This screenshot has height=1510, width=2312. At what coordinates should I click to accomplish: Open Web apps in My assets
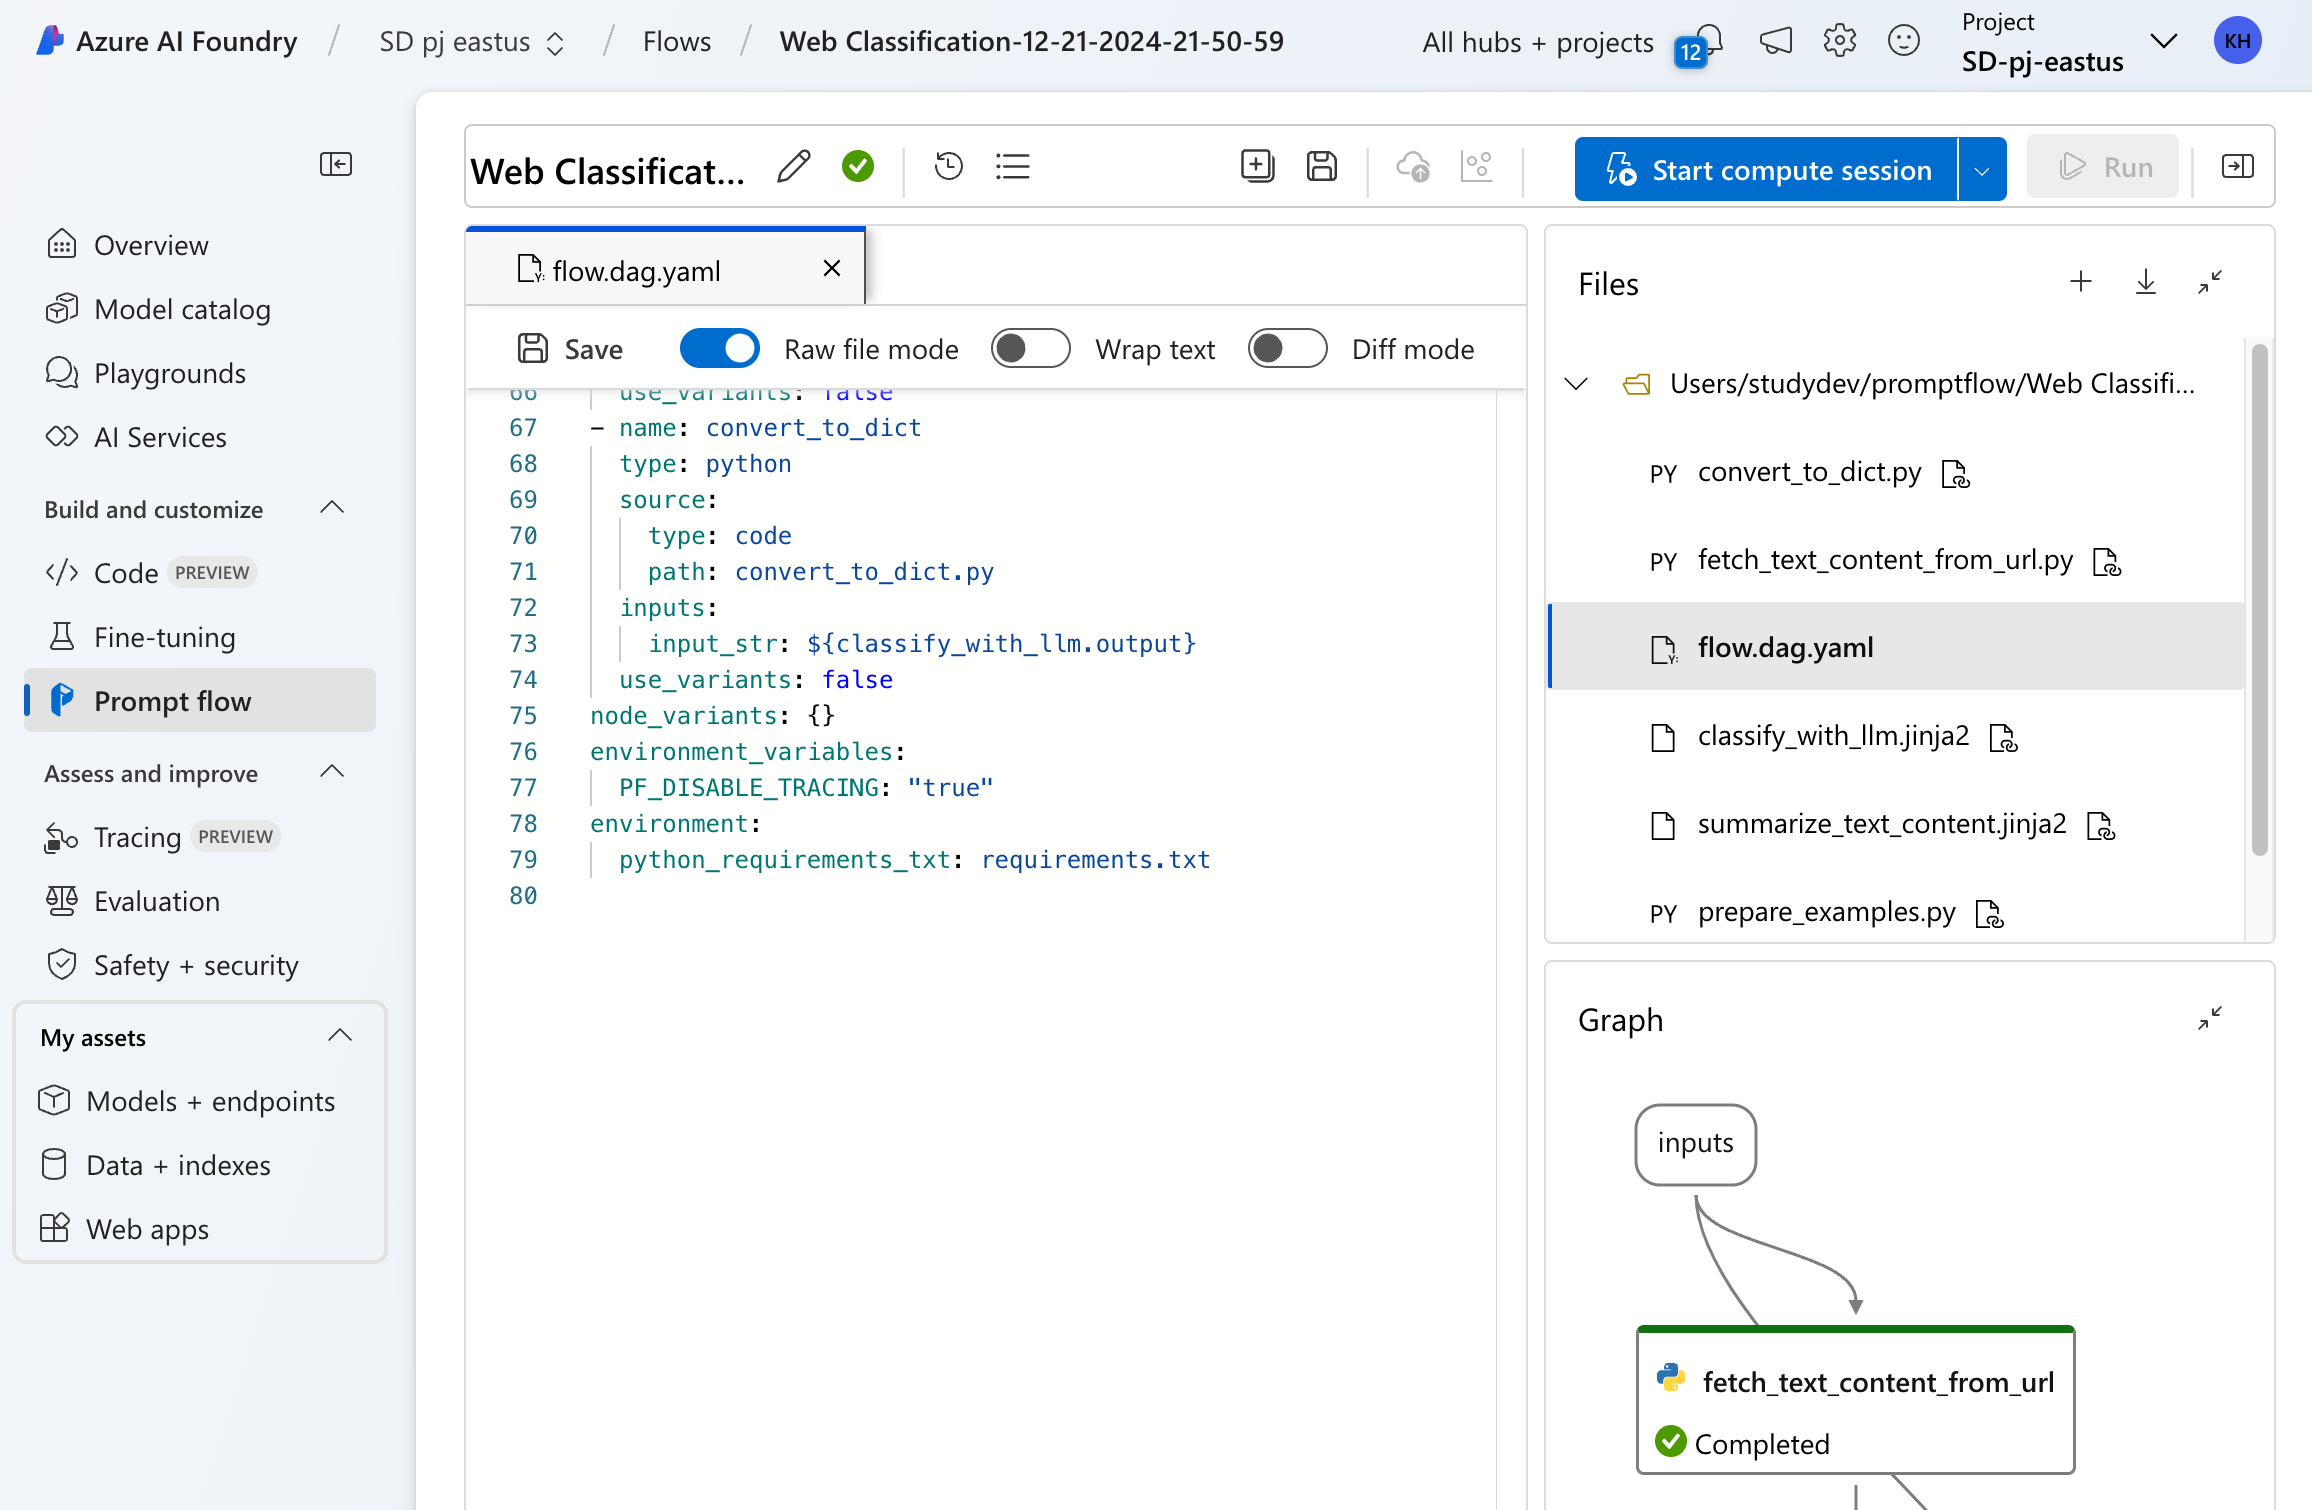click(200, 1229)
